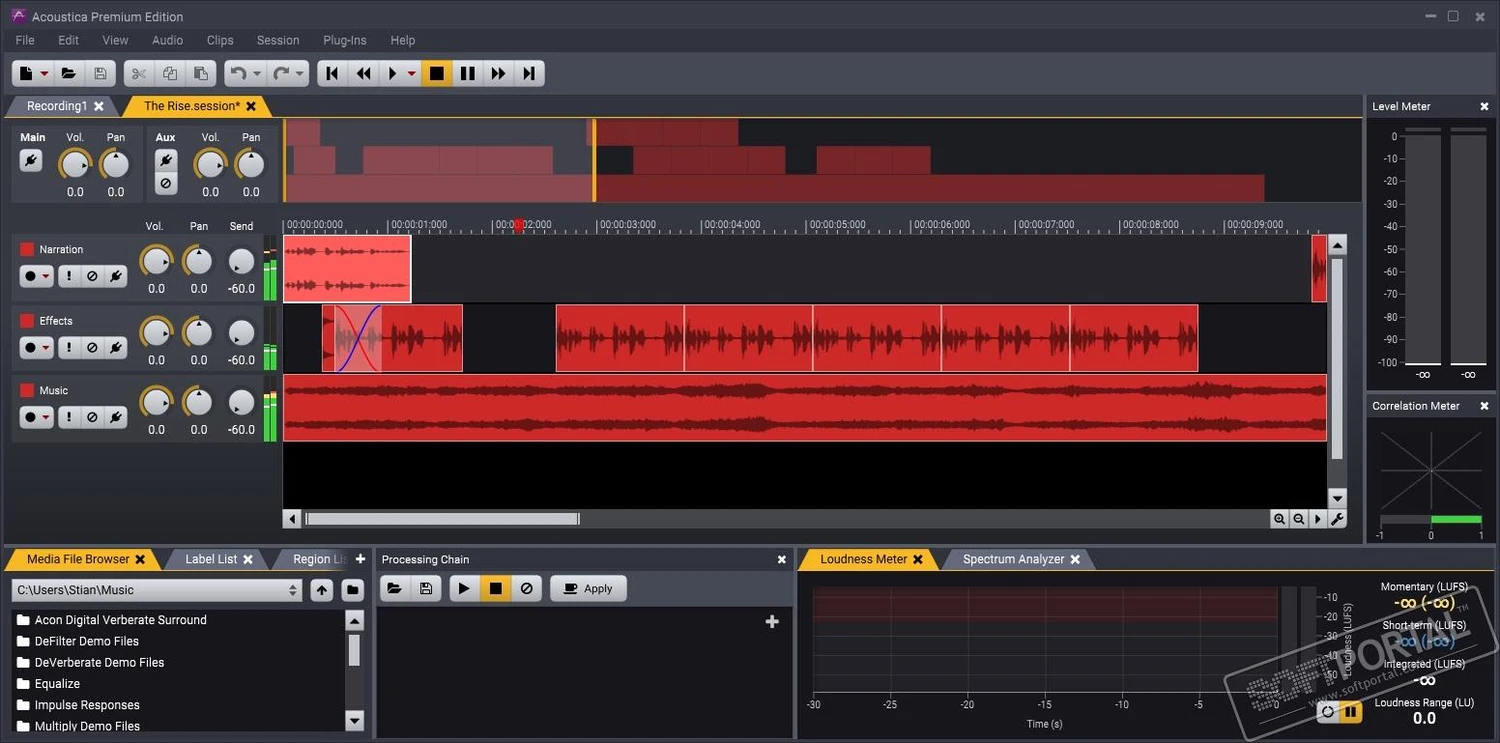Click save processing chain disk icon
1500x743 pixels.
pyautogui.click(x=426, y=588)
